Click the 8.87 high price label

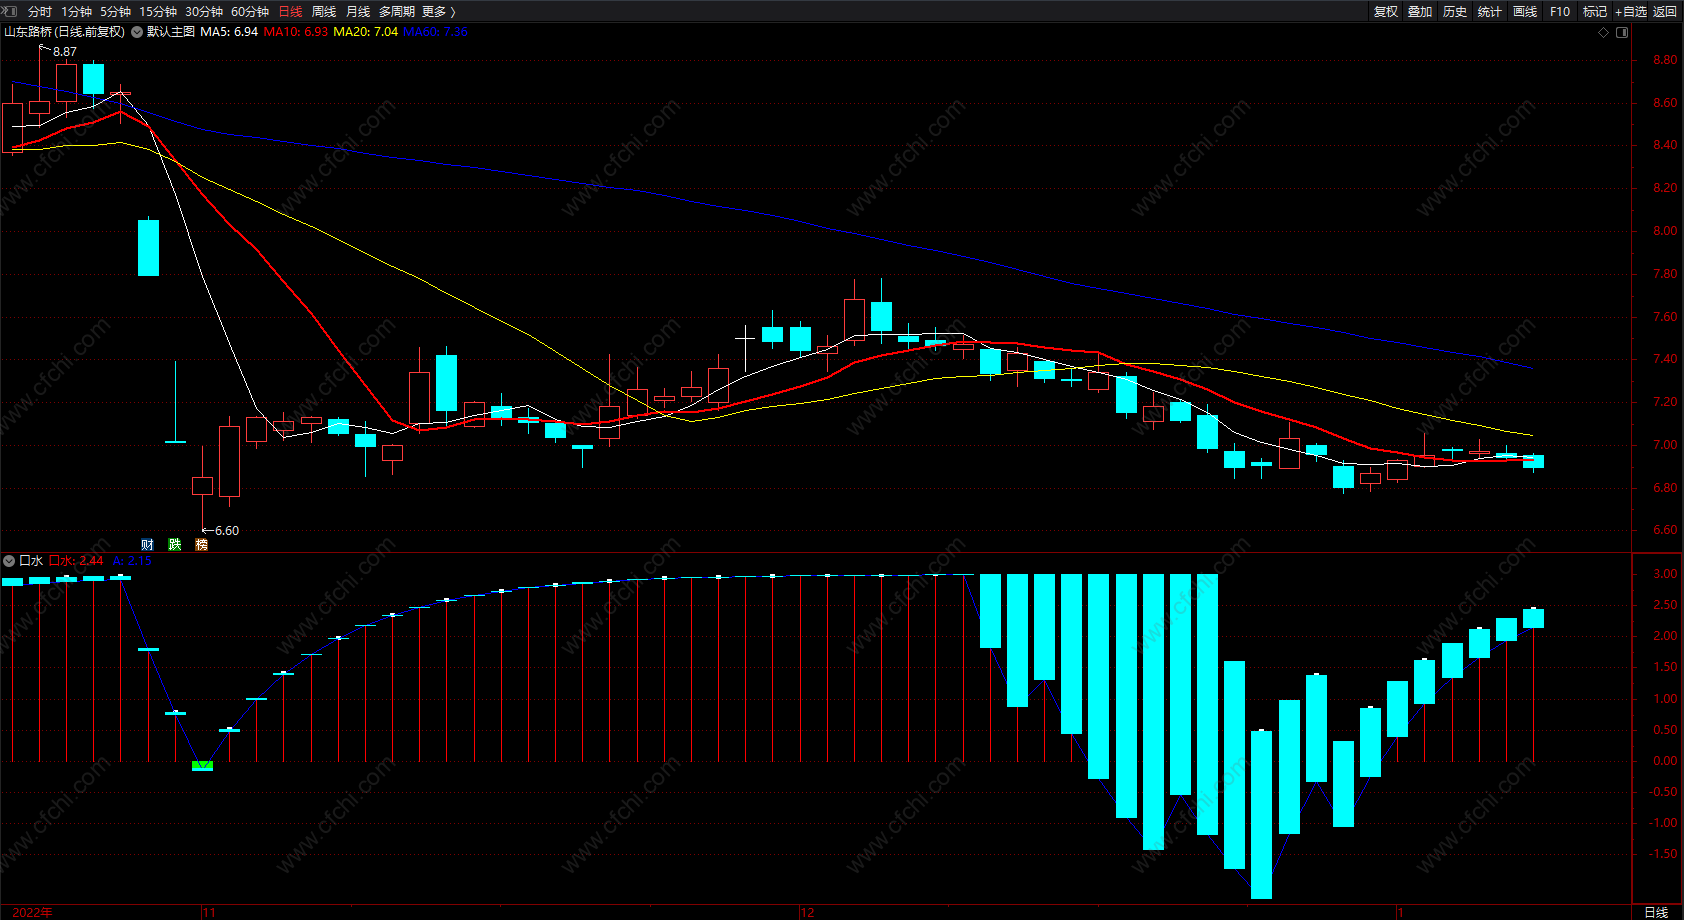(65, 52)
